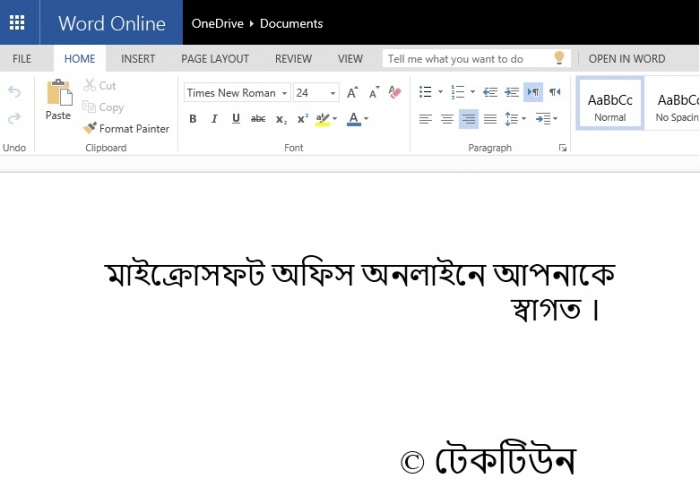The width and height of the screenshot is (700, 504).
Task: Click the Grow Font icon
Action: [352, 92]
